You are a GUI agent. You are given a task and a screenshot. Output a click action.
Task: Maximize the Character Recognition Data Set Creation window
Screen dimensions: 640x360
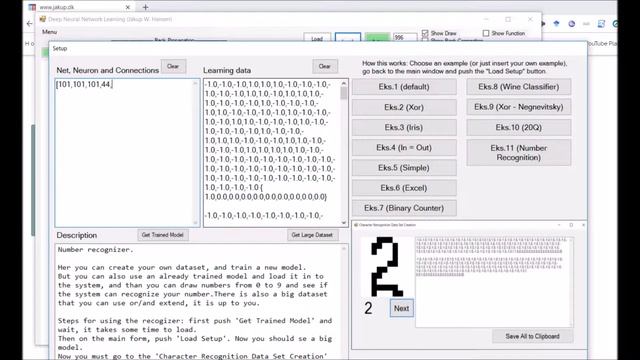pyautogui.click(x=571, y=225)
